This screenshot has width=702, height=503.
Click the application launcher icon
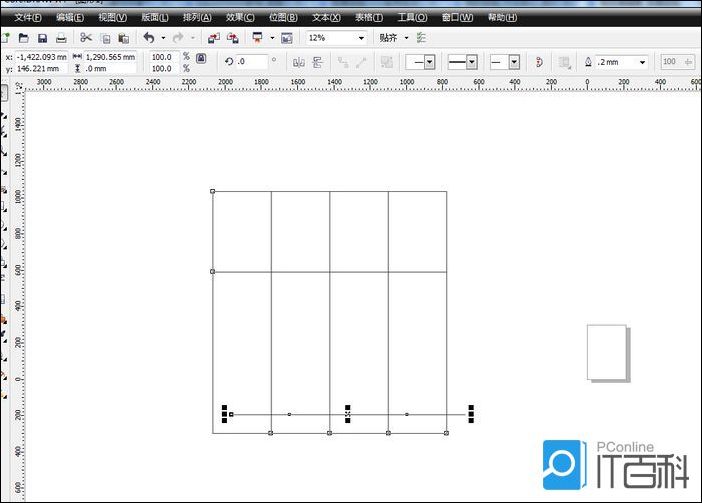tap(257, 38)
